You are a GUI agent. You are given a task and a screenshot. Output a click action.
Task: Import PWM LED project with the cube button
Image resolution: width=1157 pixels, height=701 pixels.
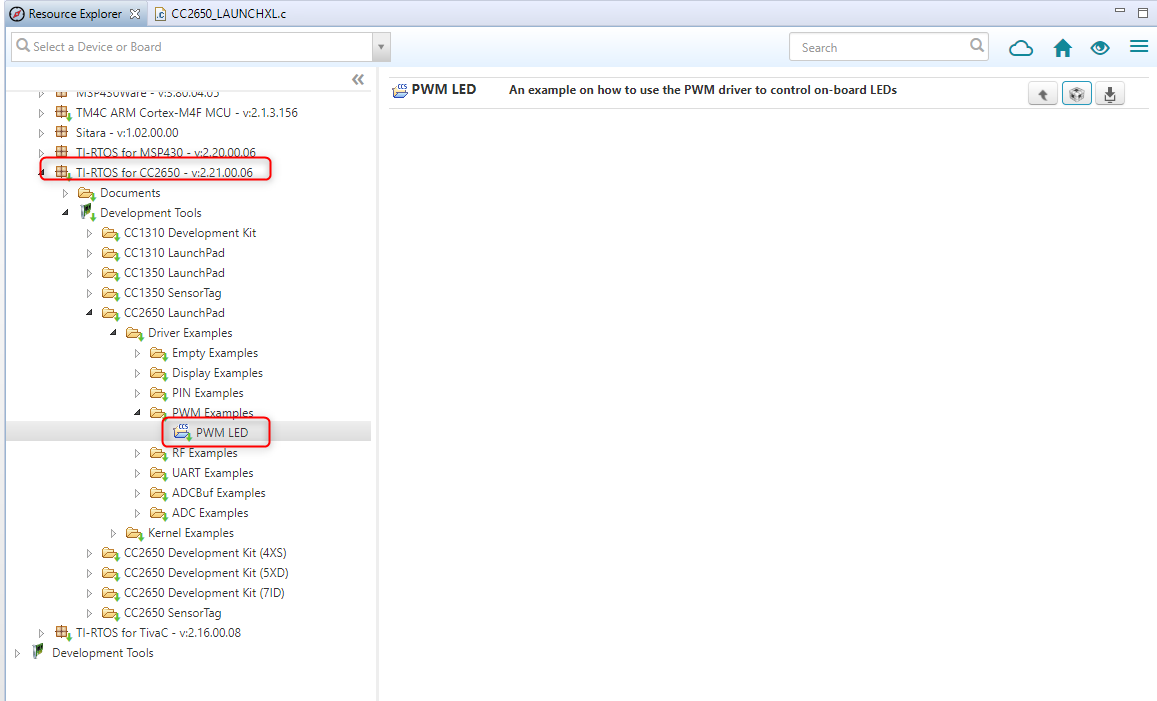(x=1077, y=94)
